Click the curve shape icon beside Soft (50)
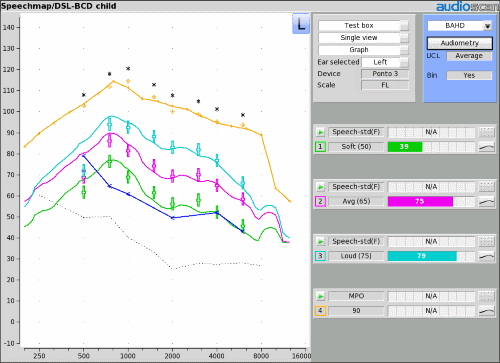The height and width of the screenshot is (363, 500). pyautogui.click(x=486, y=147)
